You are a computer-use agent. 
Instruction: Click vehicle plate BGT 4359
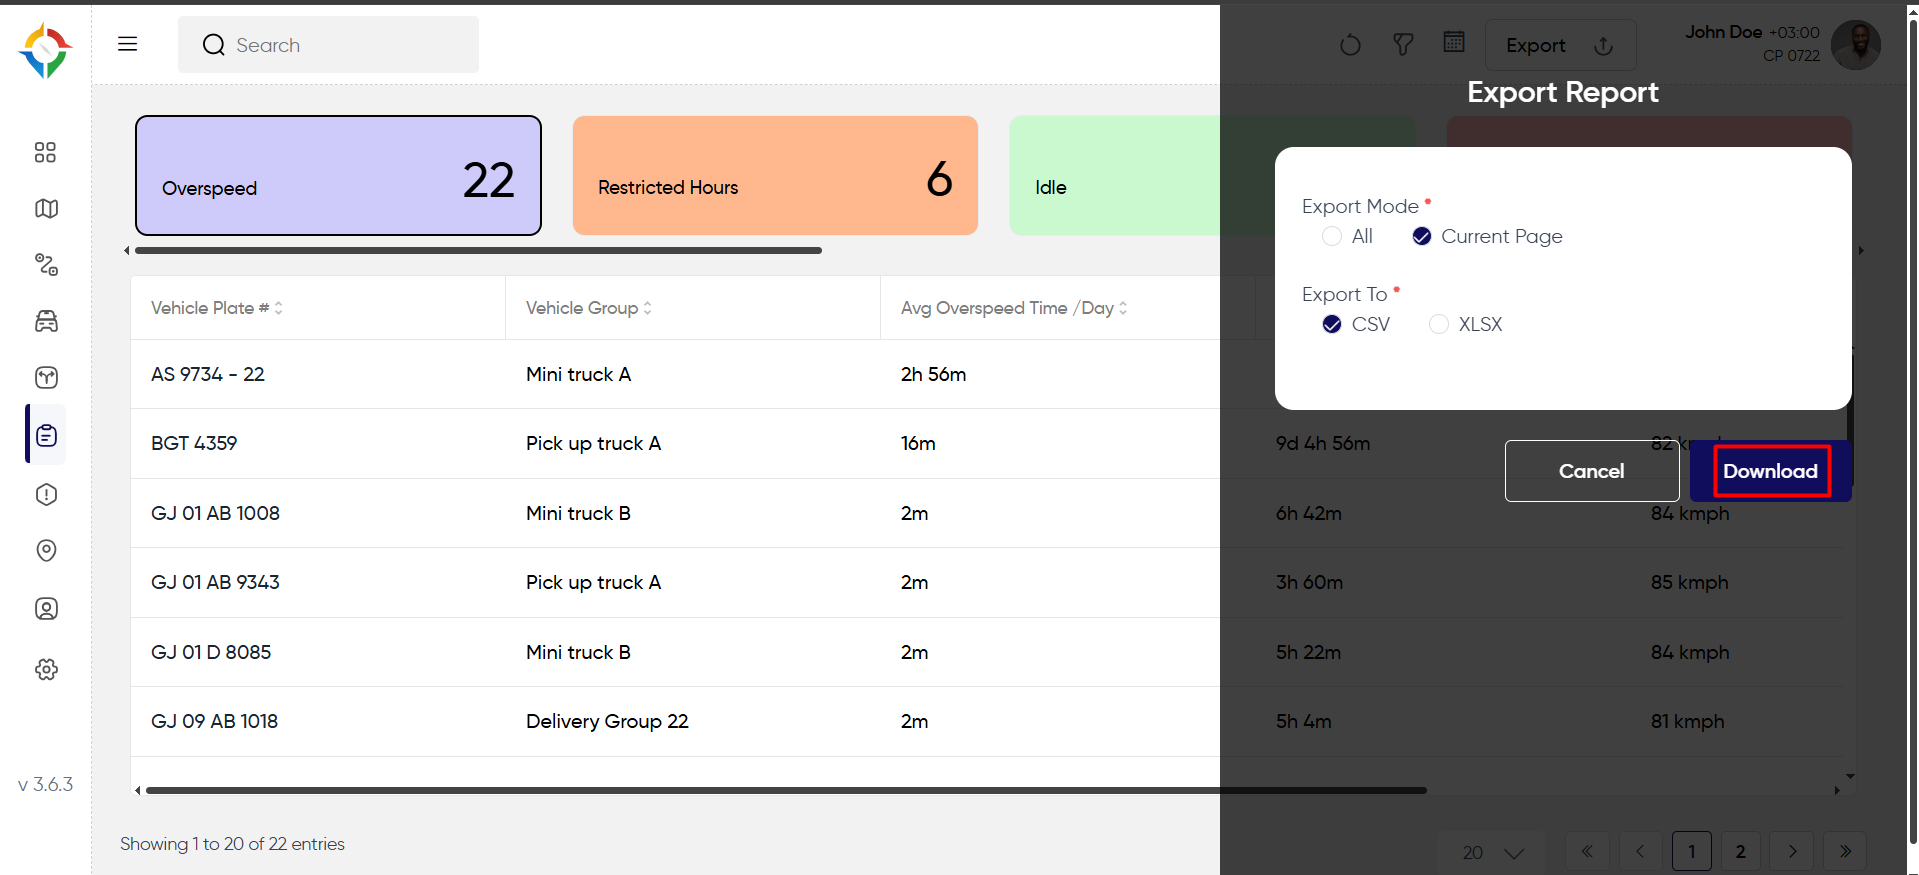194,443
